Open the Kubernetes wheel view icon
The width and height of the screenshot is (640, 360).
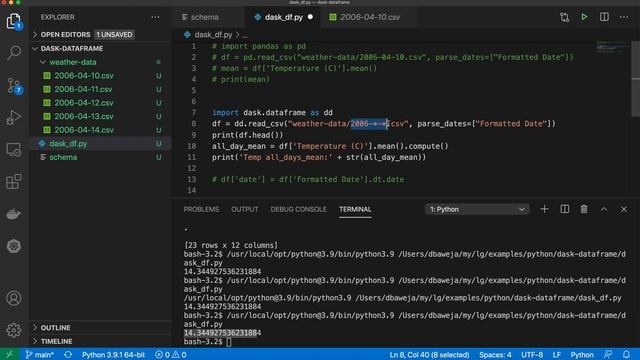tap(13, 246)
